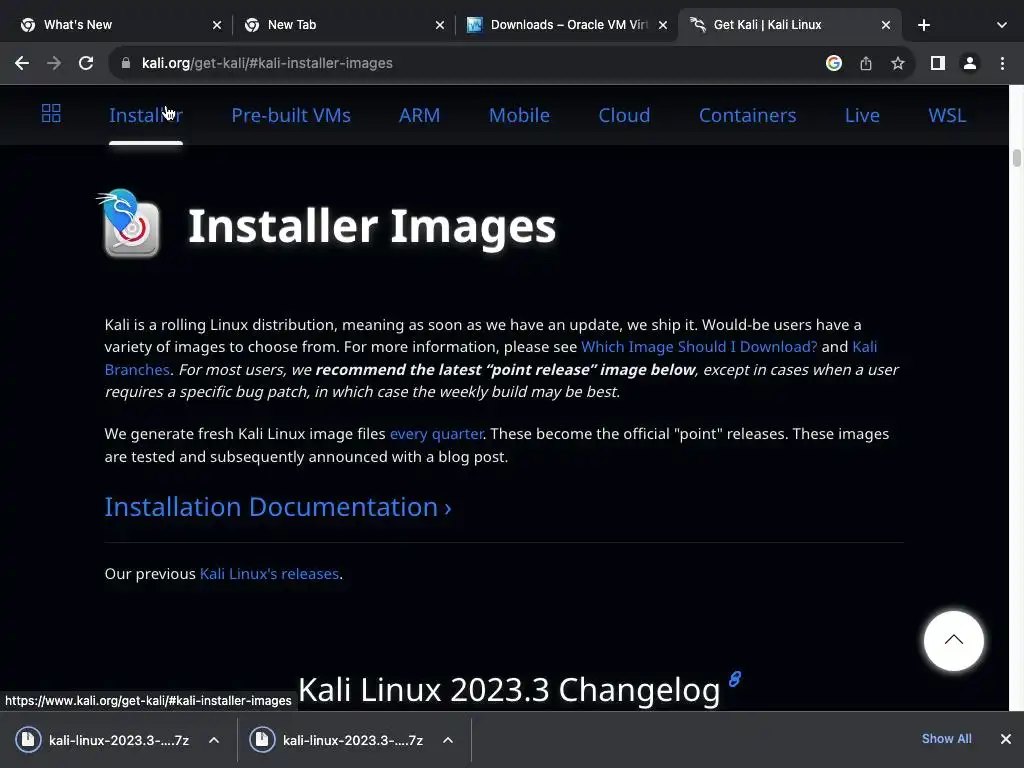
Task: Bookmark this page with the star icon
Action: tap(898, 63)
